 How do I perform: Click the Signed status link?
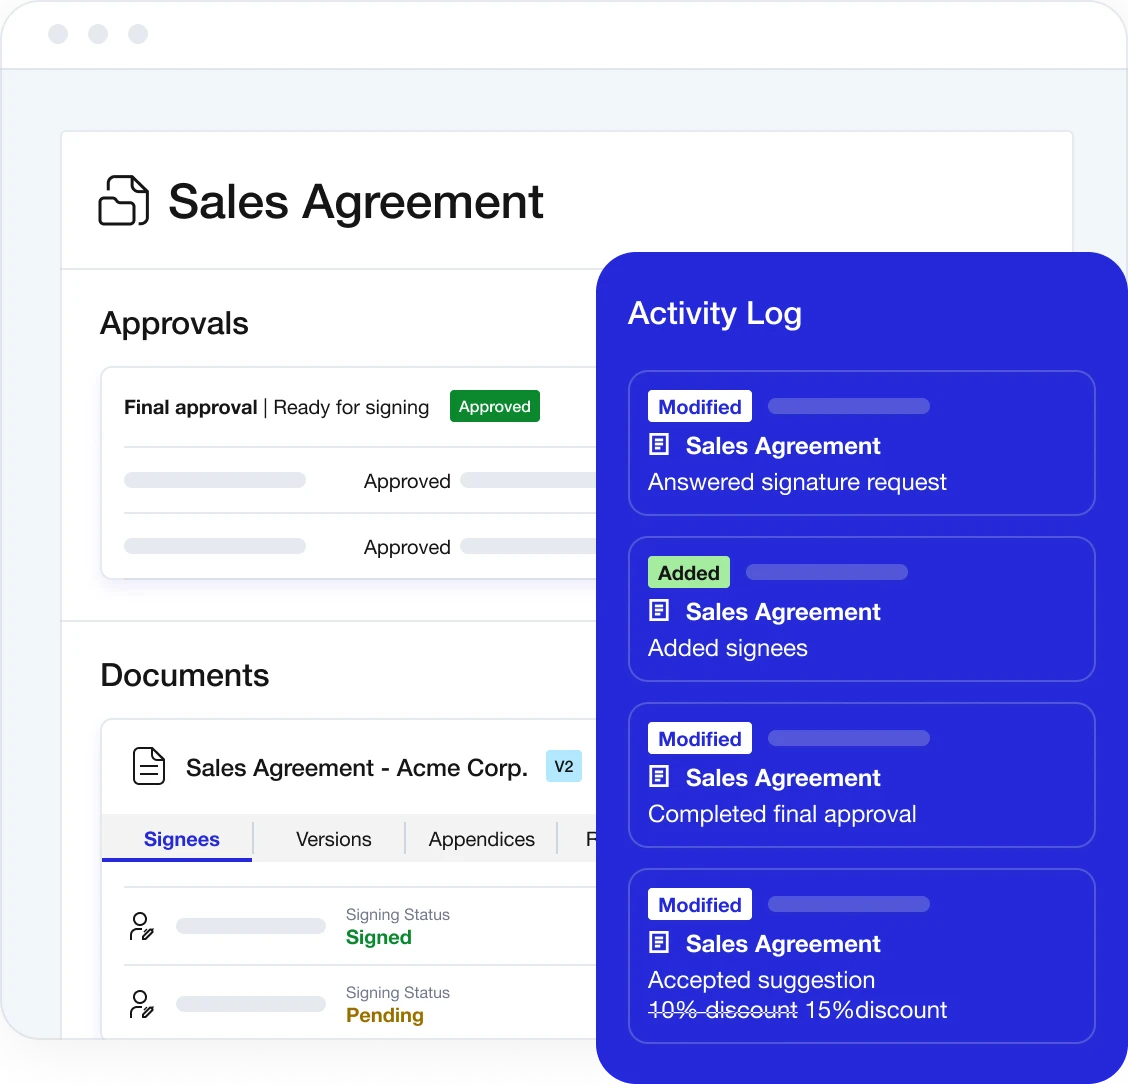coord(378,937)
